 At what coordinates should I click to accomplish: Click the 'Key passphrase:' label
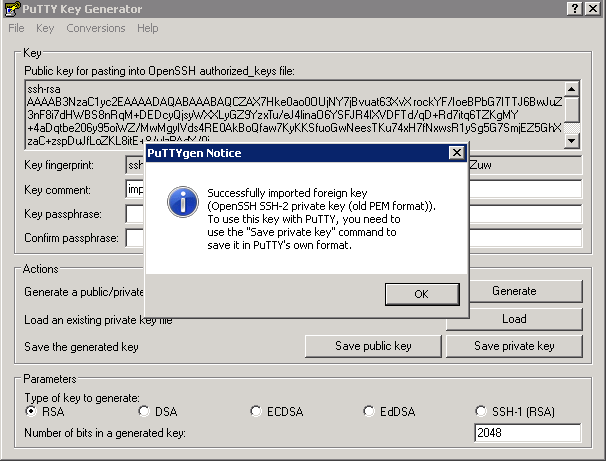point(63,214)
